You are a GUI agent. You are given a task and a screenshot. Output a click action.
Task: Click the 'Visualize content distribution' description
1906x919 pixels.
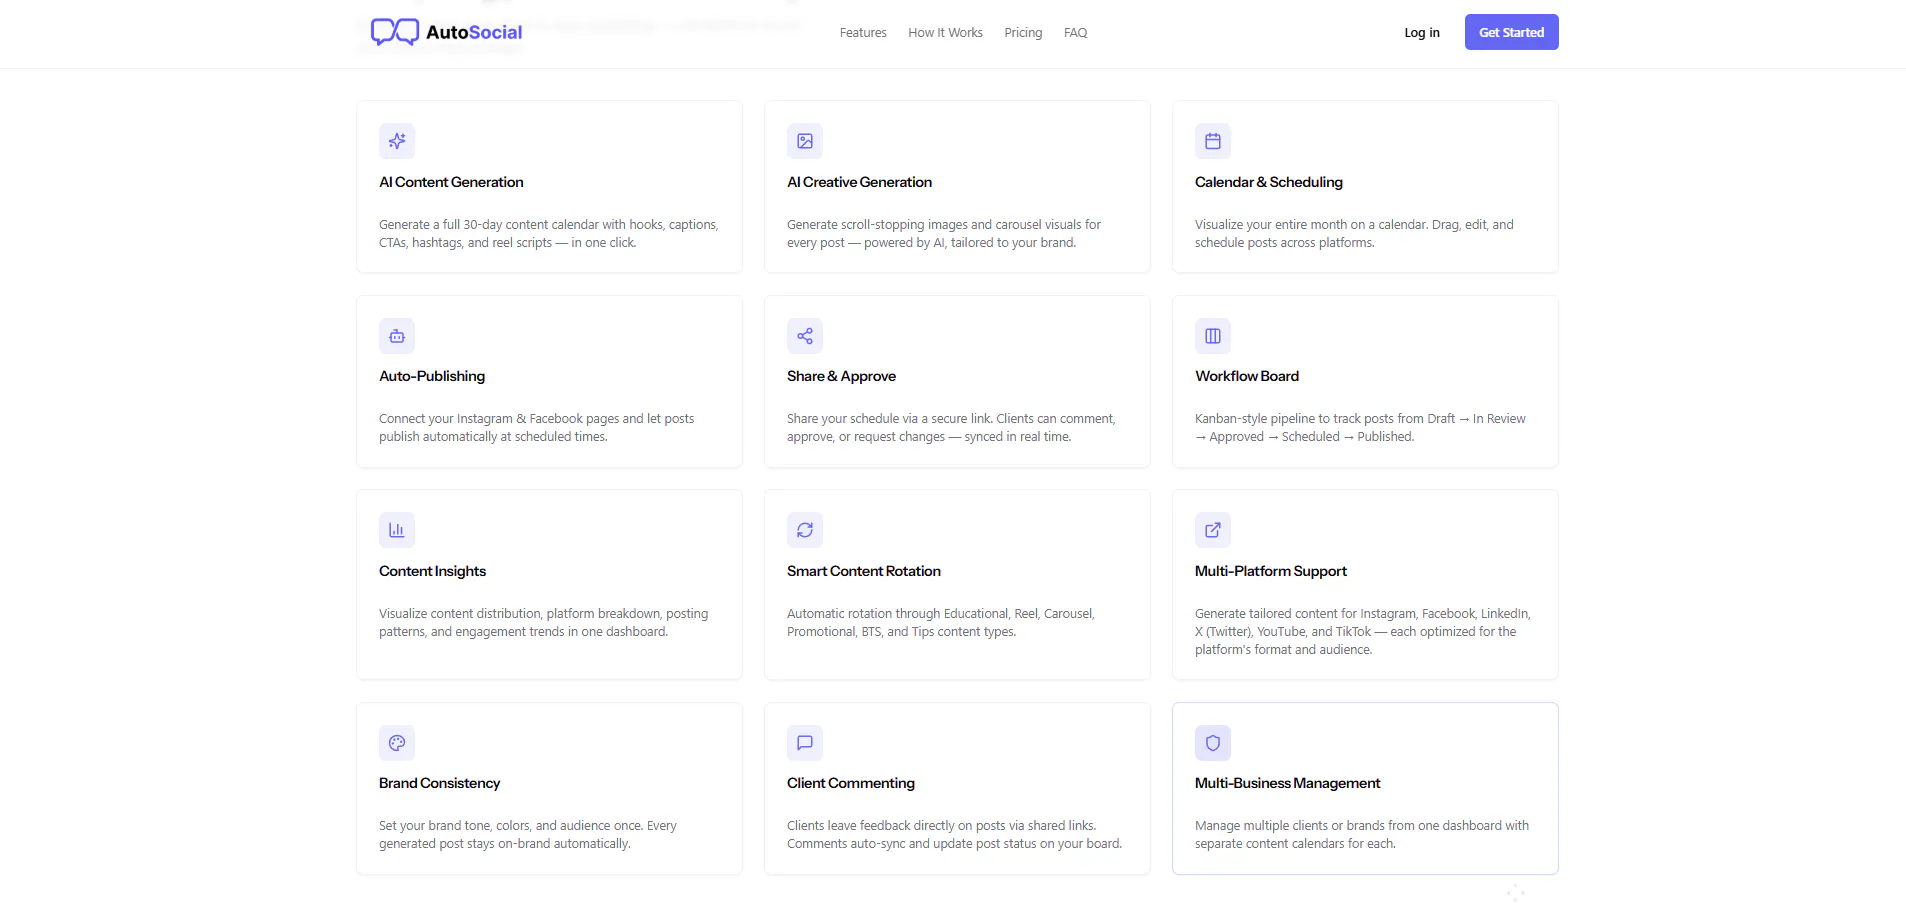click(543, 623)
